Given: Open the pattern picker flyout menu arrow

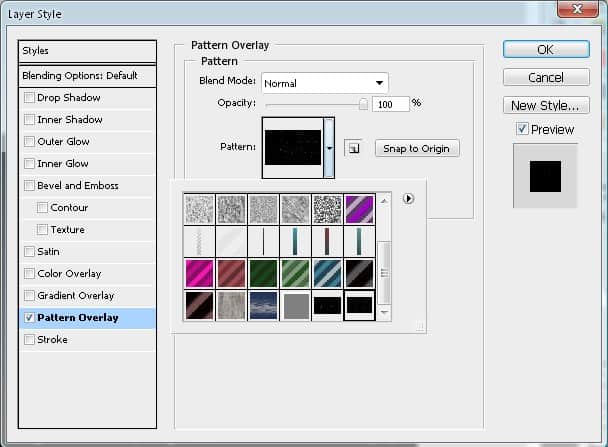Looking at the screenshot, I should click(x=408, y=198).
